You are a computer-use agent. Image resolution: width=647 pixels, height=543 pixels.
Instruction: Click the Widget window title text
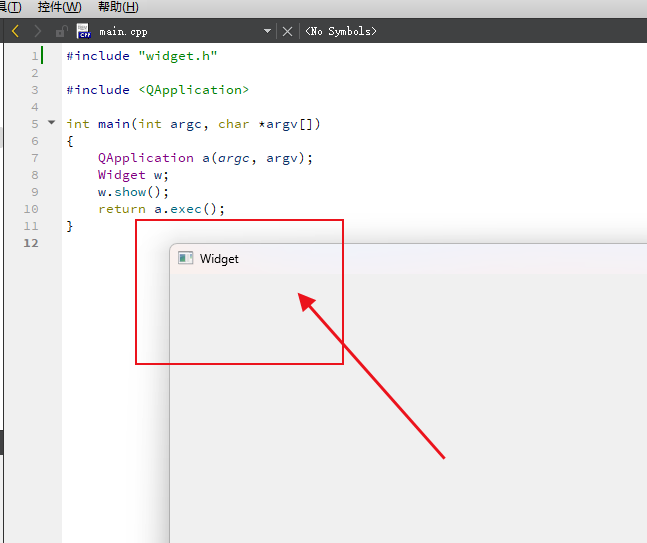(x=219, y=259)
